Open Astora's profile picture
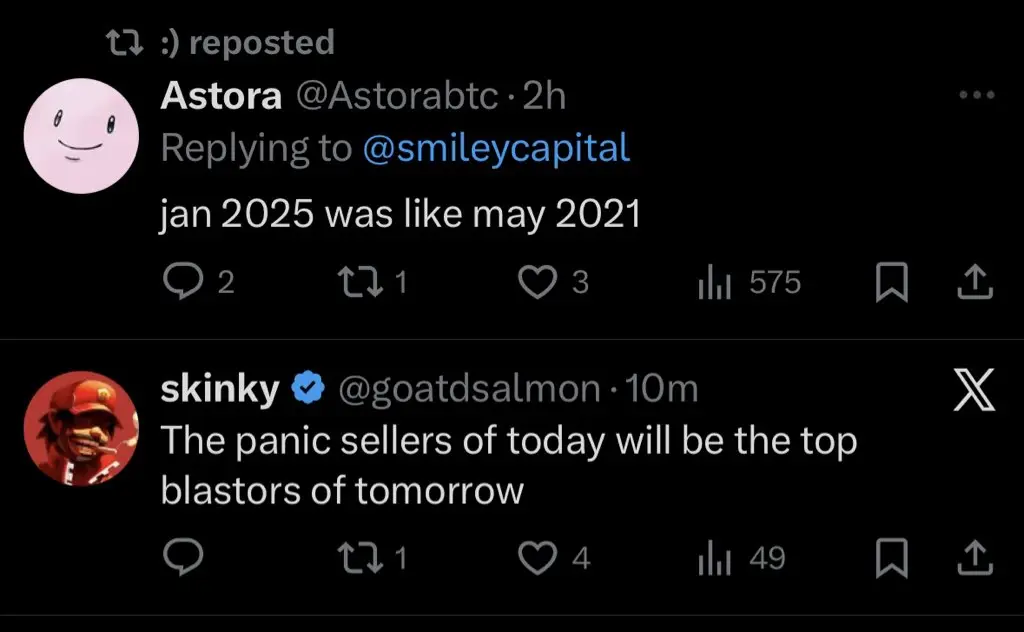The width and height of the screenshot is (1024, 632). click(80, 134)
